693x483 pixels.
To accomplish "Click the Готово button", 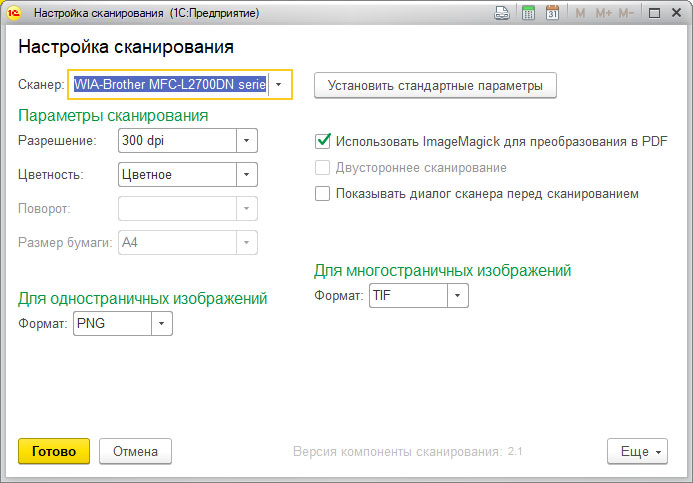I will (x=54, y=452).
